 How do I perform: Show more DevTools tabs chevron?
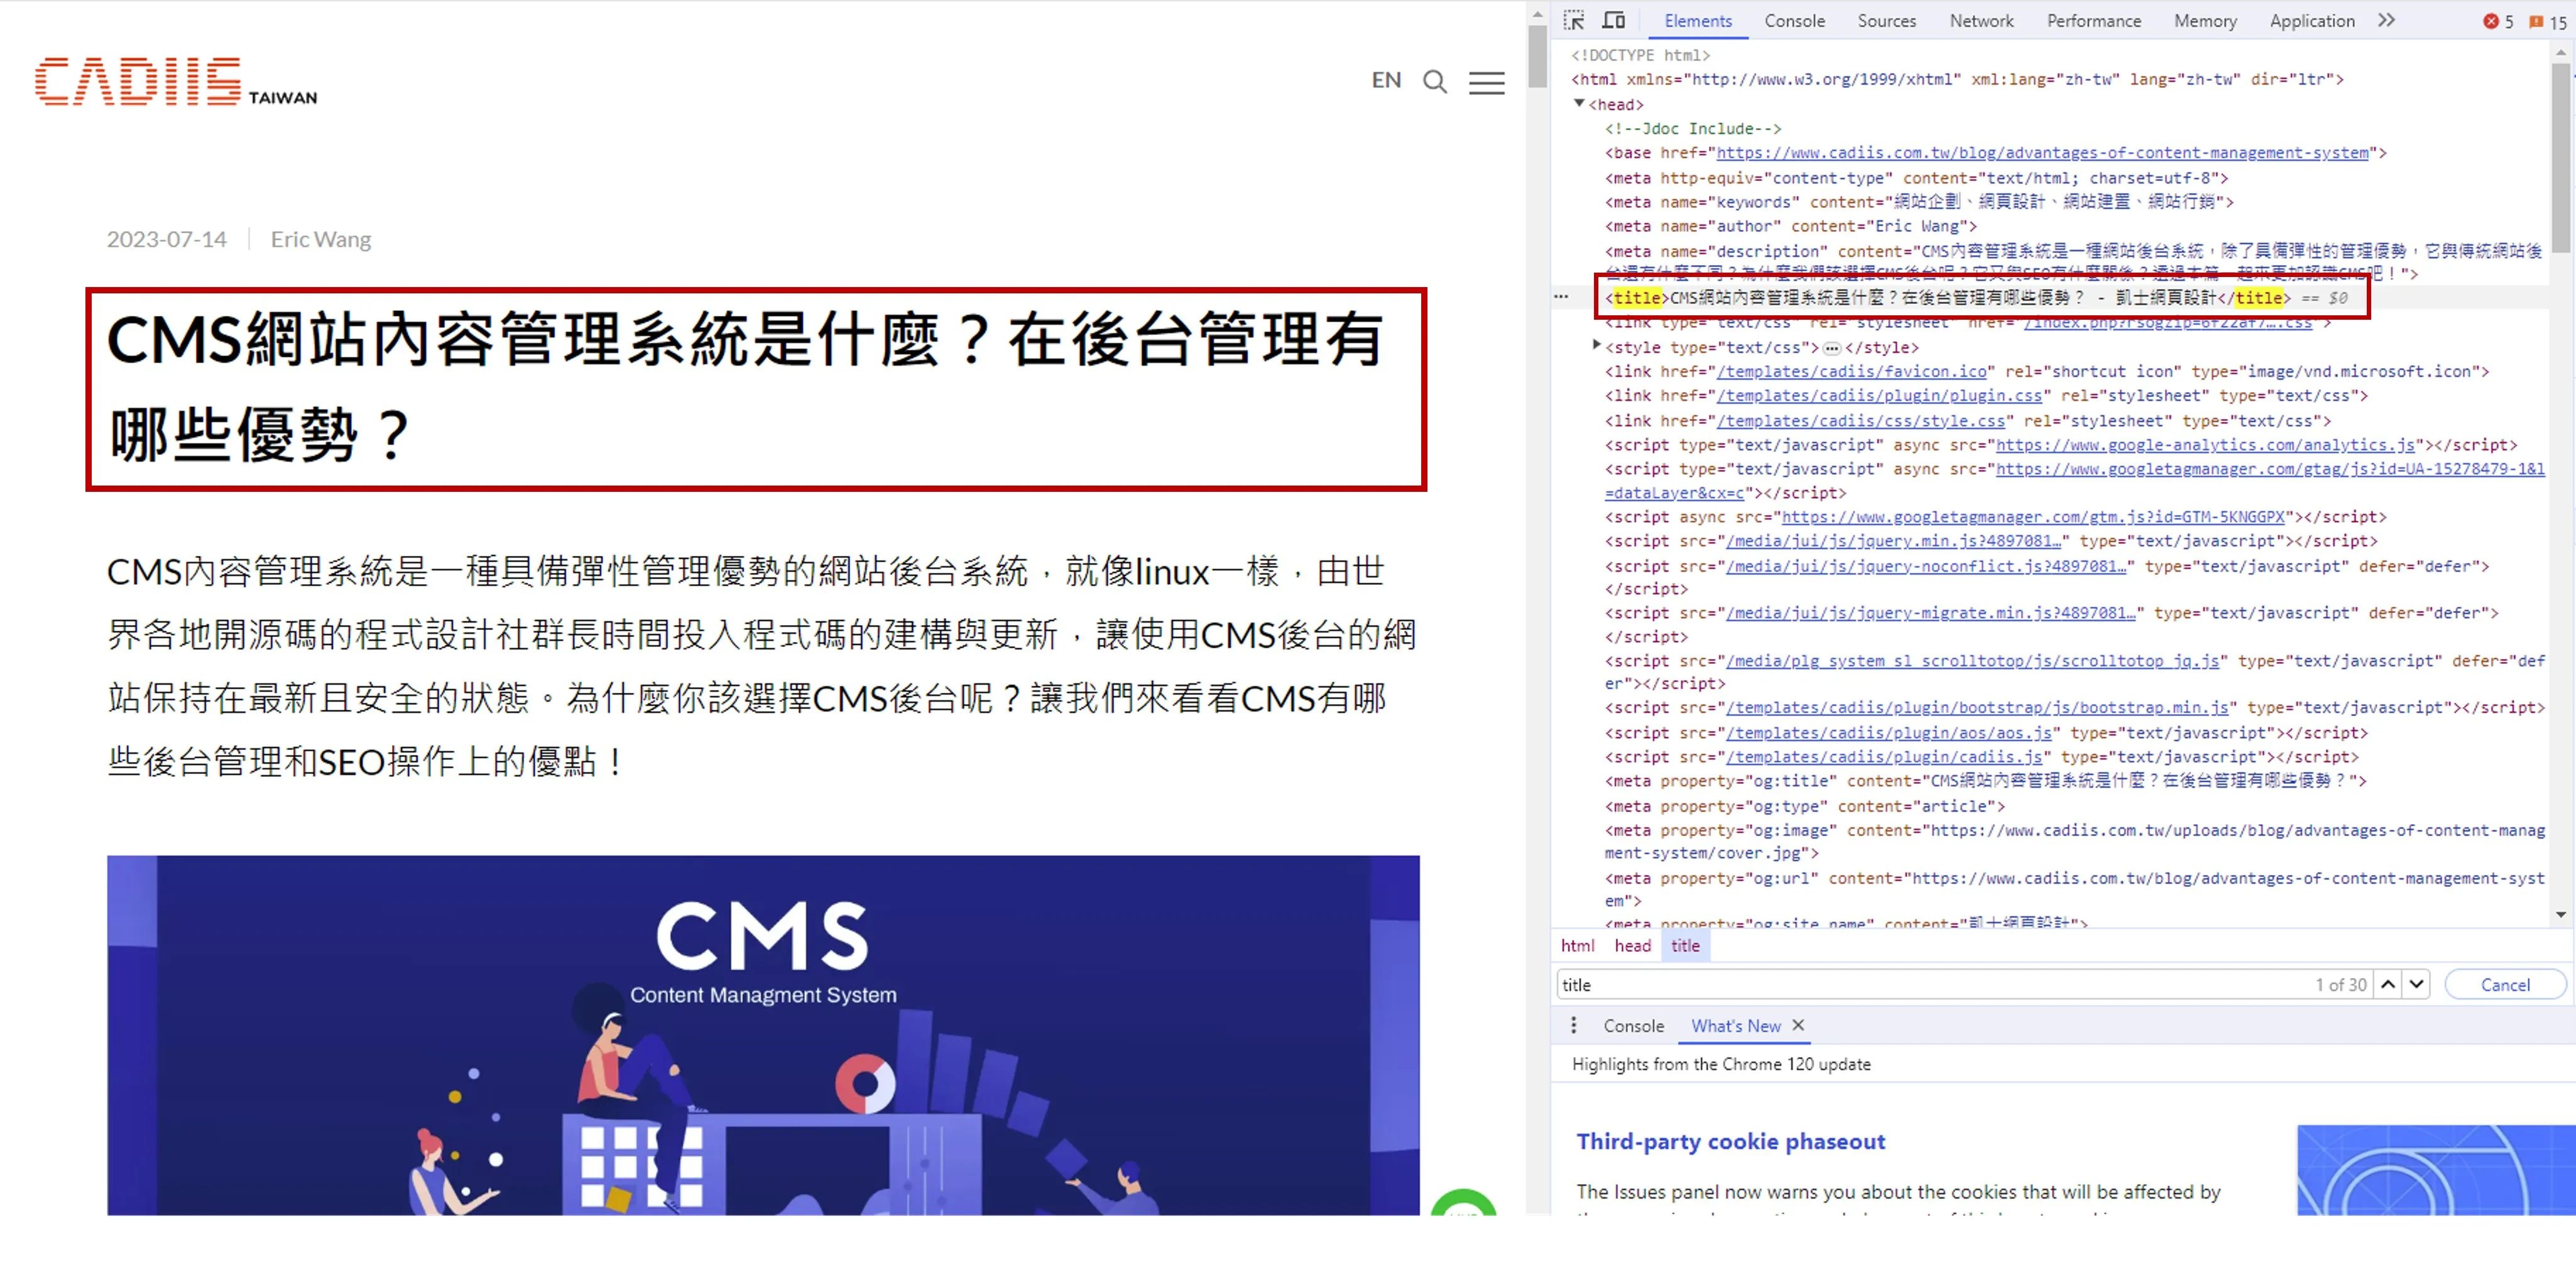(x=2386, y=20)
